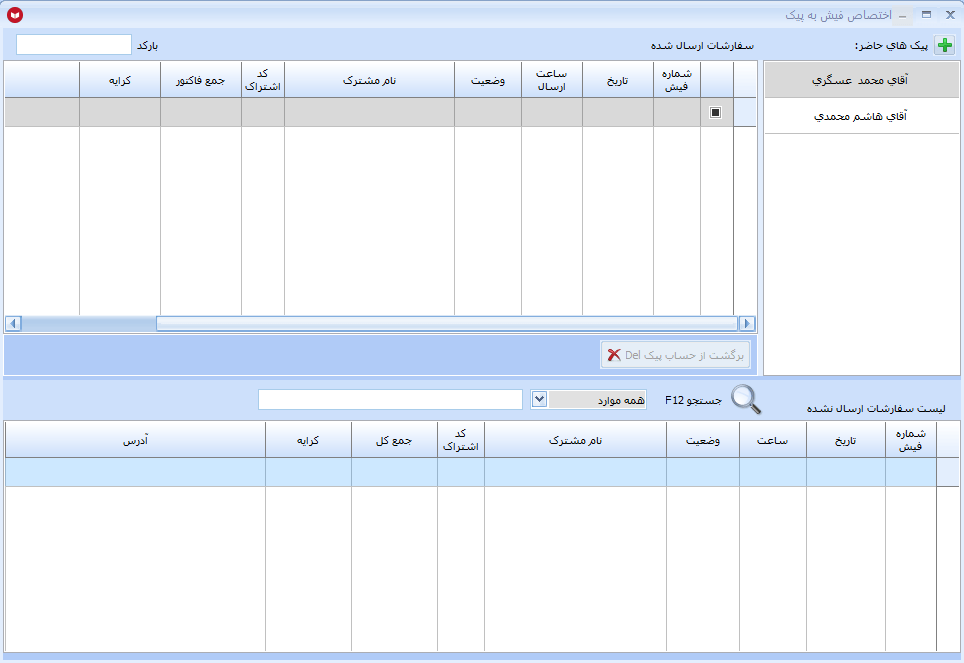Select courier آقاي محمد عسگري
Screen dimensions: 964x663
pos(861,80)
